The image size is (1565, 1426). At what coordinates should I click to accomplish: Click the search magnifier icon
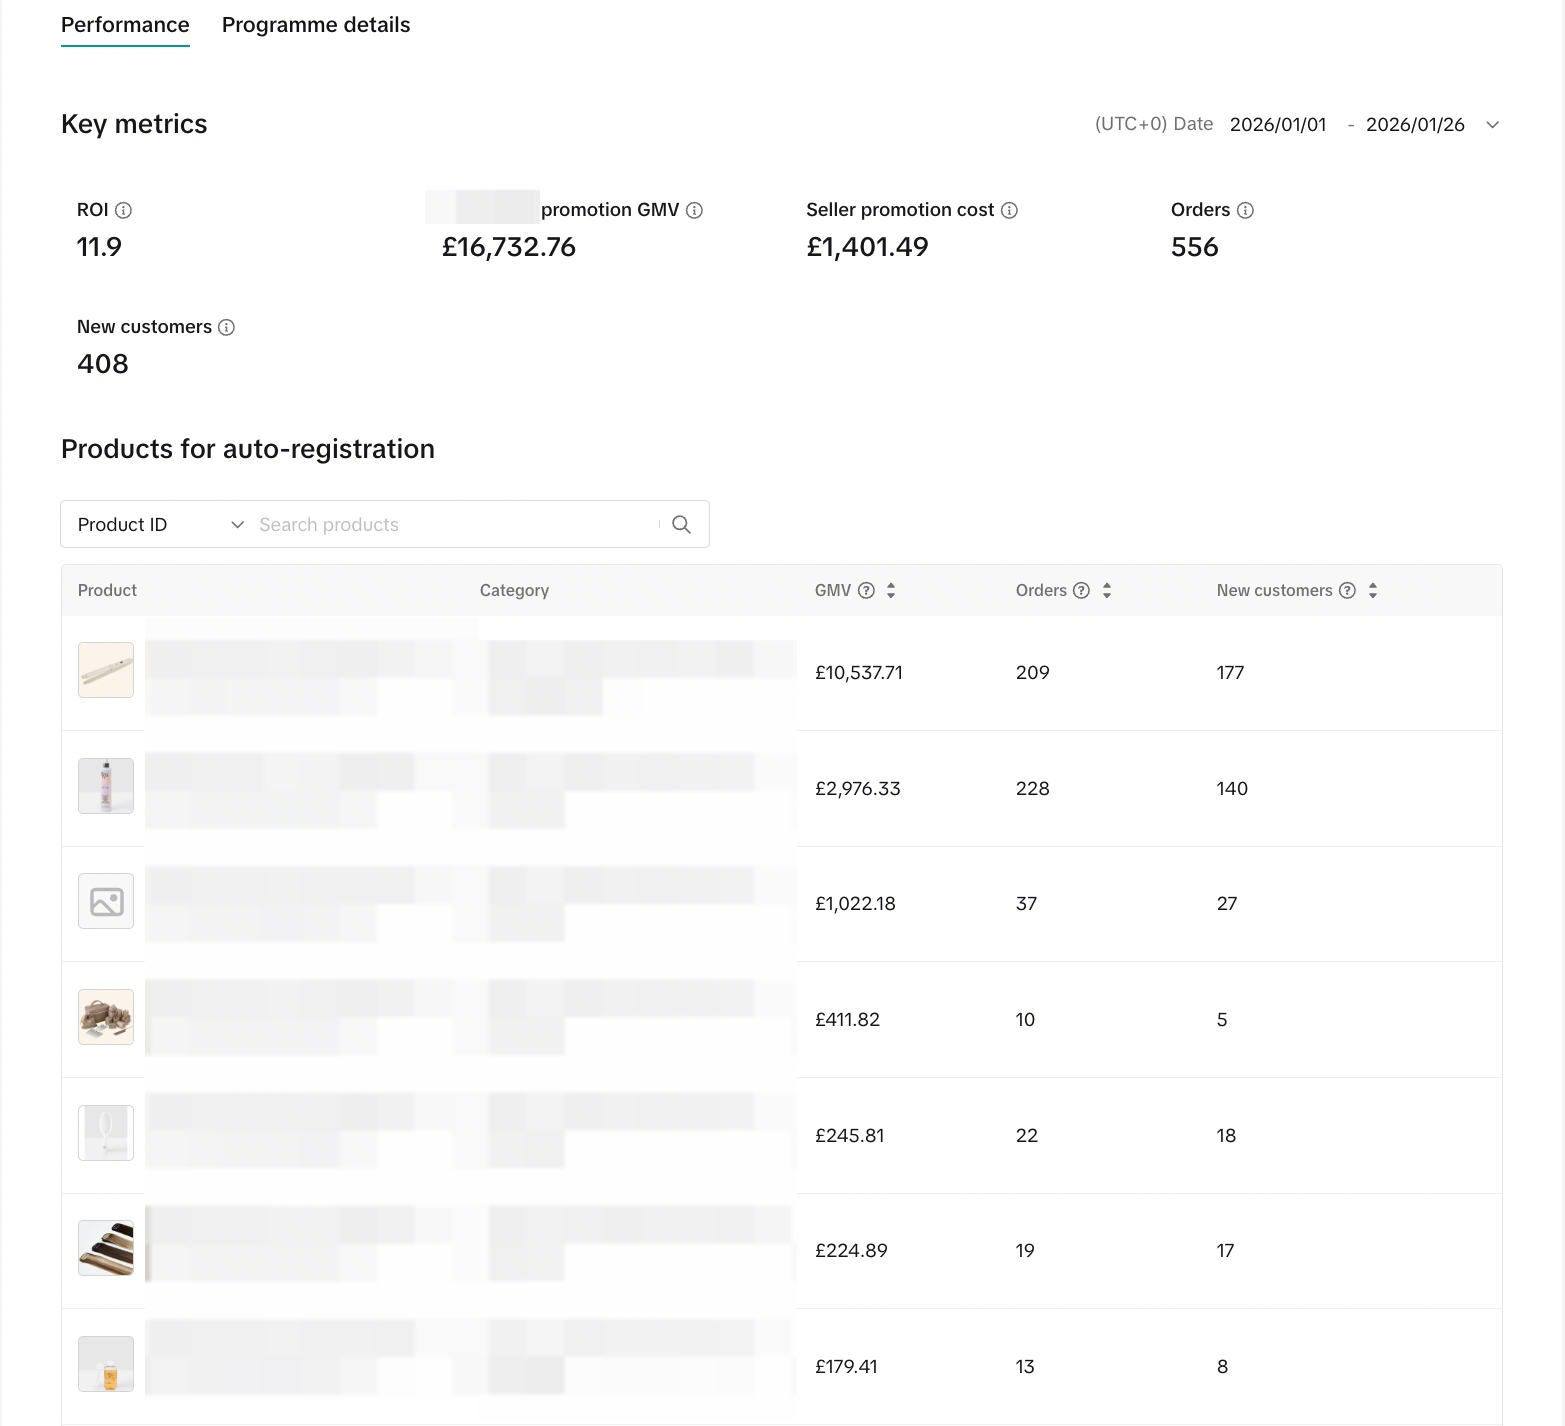(682, 525)
